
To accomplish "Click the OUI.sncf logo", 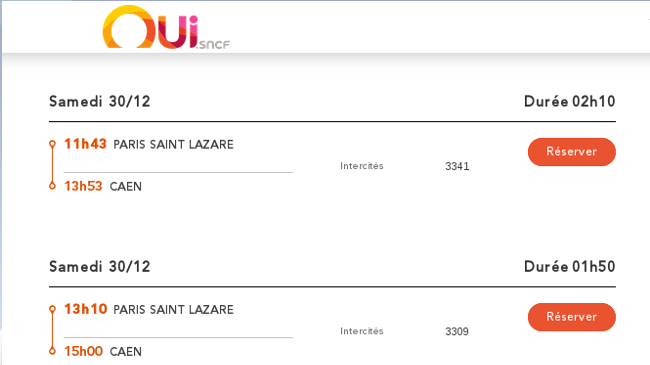I will (166, 27).
